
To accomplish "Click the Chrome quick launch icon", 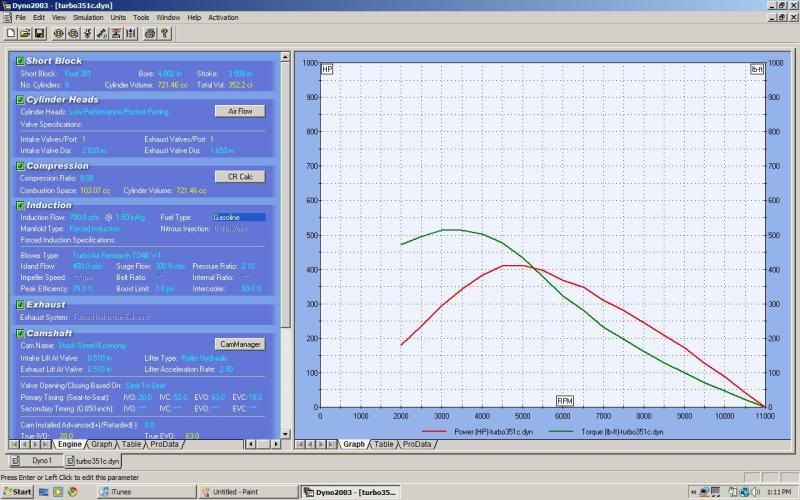I will tap(72, 492).
